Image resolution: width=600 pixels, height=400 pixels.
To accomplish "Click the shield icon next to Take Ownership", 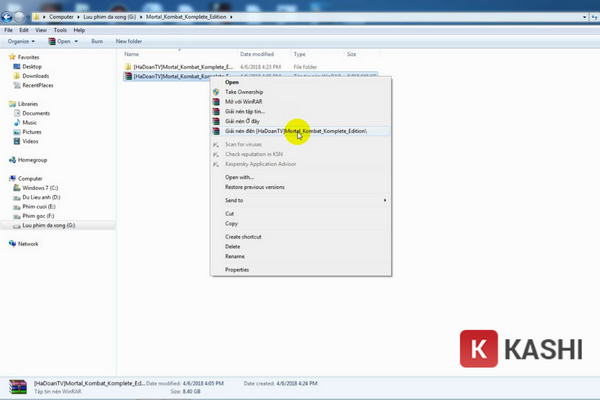I will (217, 91).
